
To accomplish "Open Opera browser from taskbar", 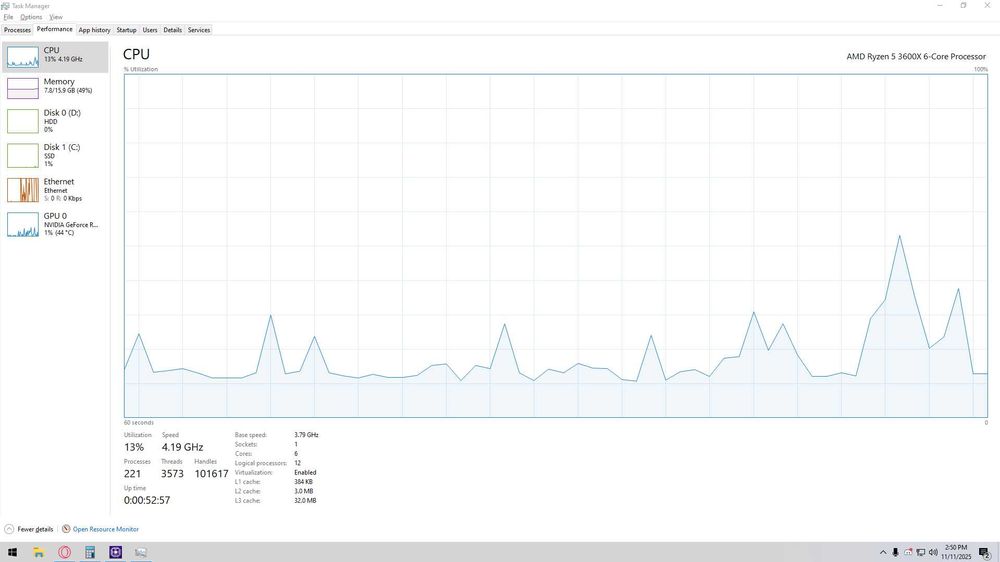I will (x=64, y=552).
